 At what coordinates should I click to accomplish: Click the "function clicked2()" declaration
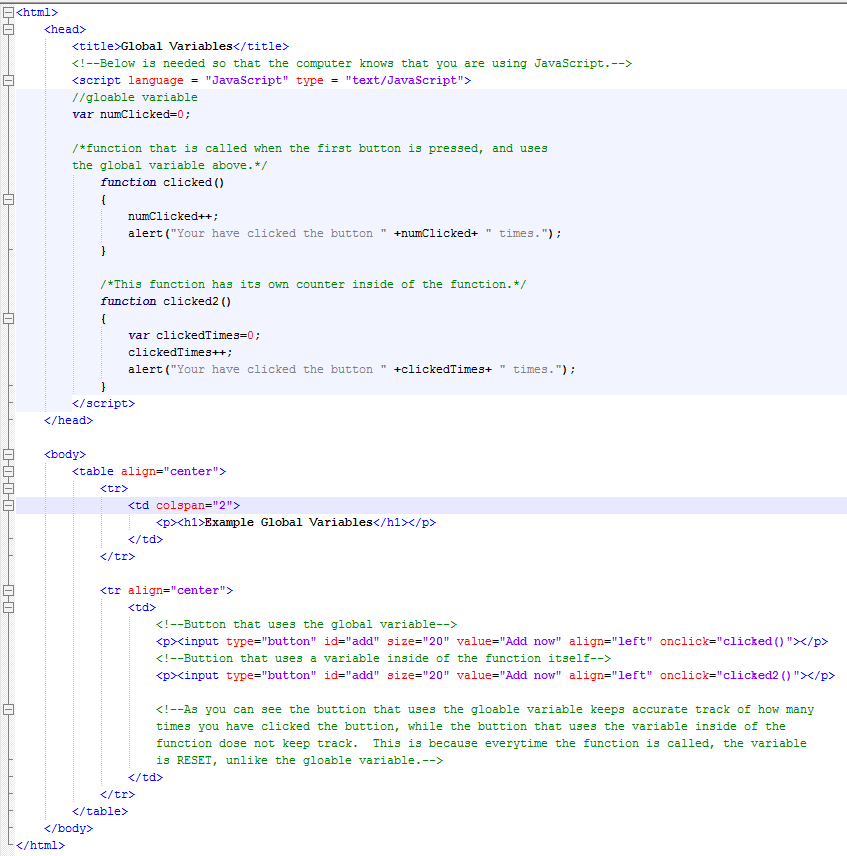(x=166, y=301)
